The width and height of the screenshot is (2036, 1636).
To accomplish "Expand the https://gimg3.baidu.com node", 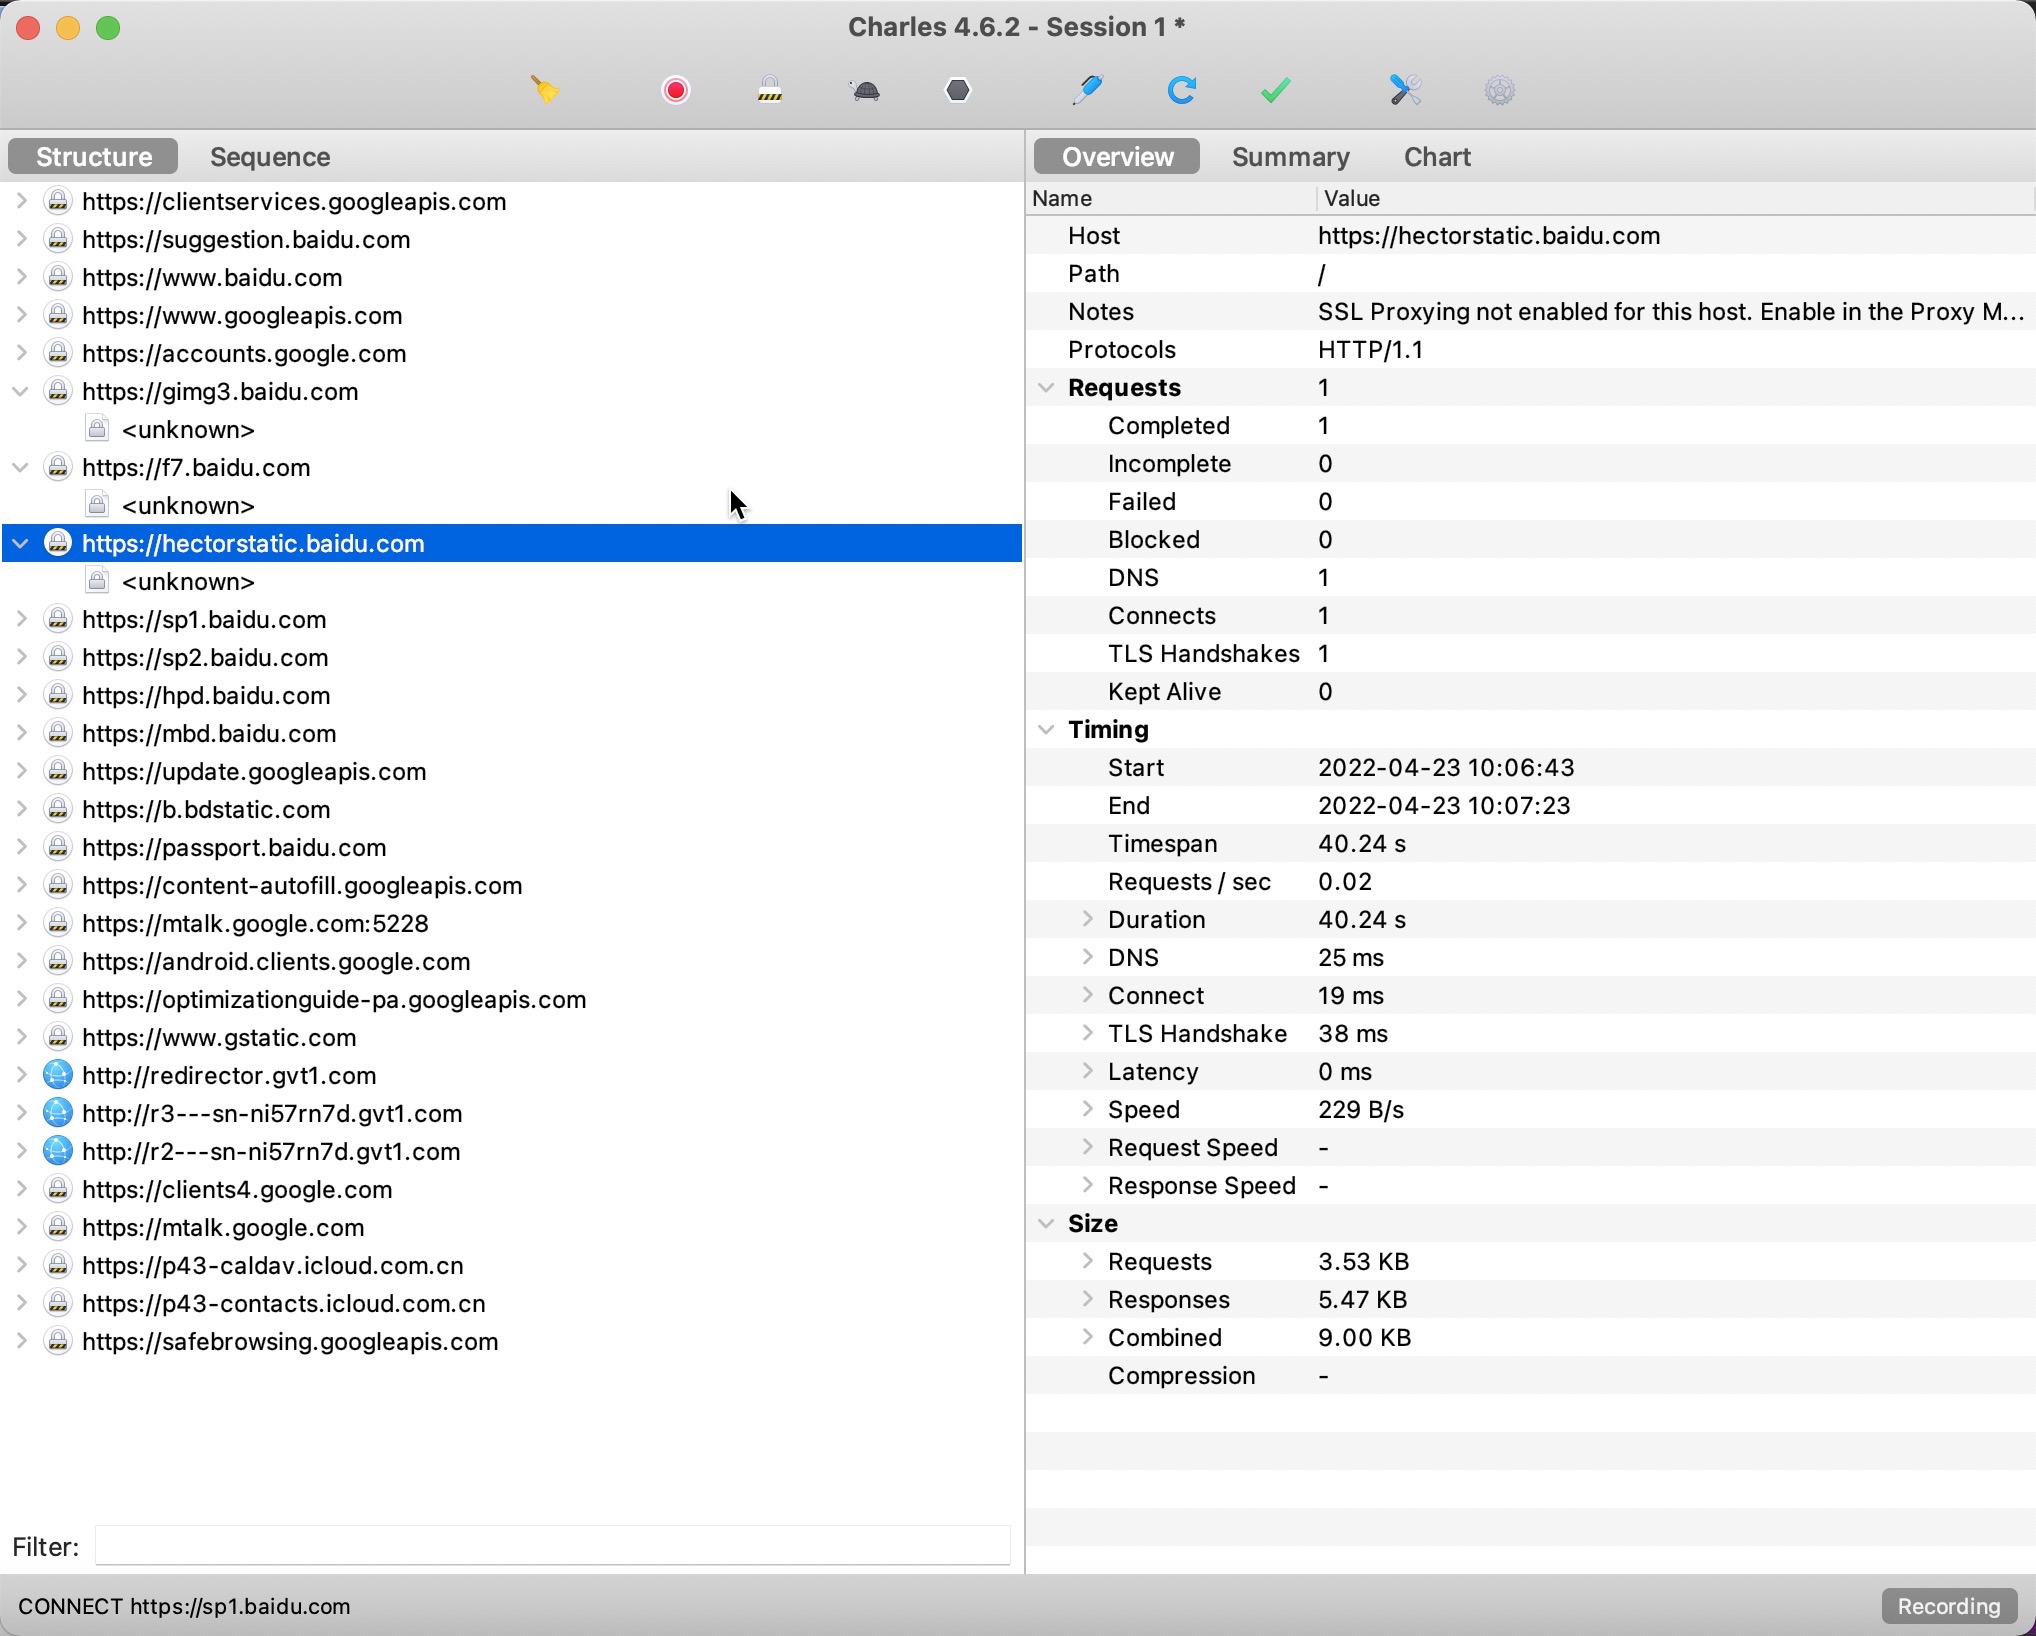I will click(x=17, y=391).
